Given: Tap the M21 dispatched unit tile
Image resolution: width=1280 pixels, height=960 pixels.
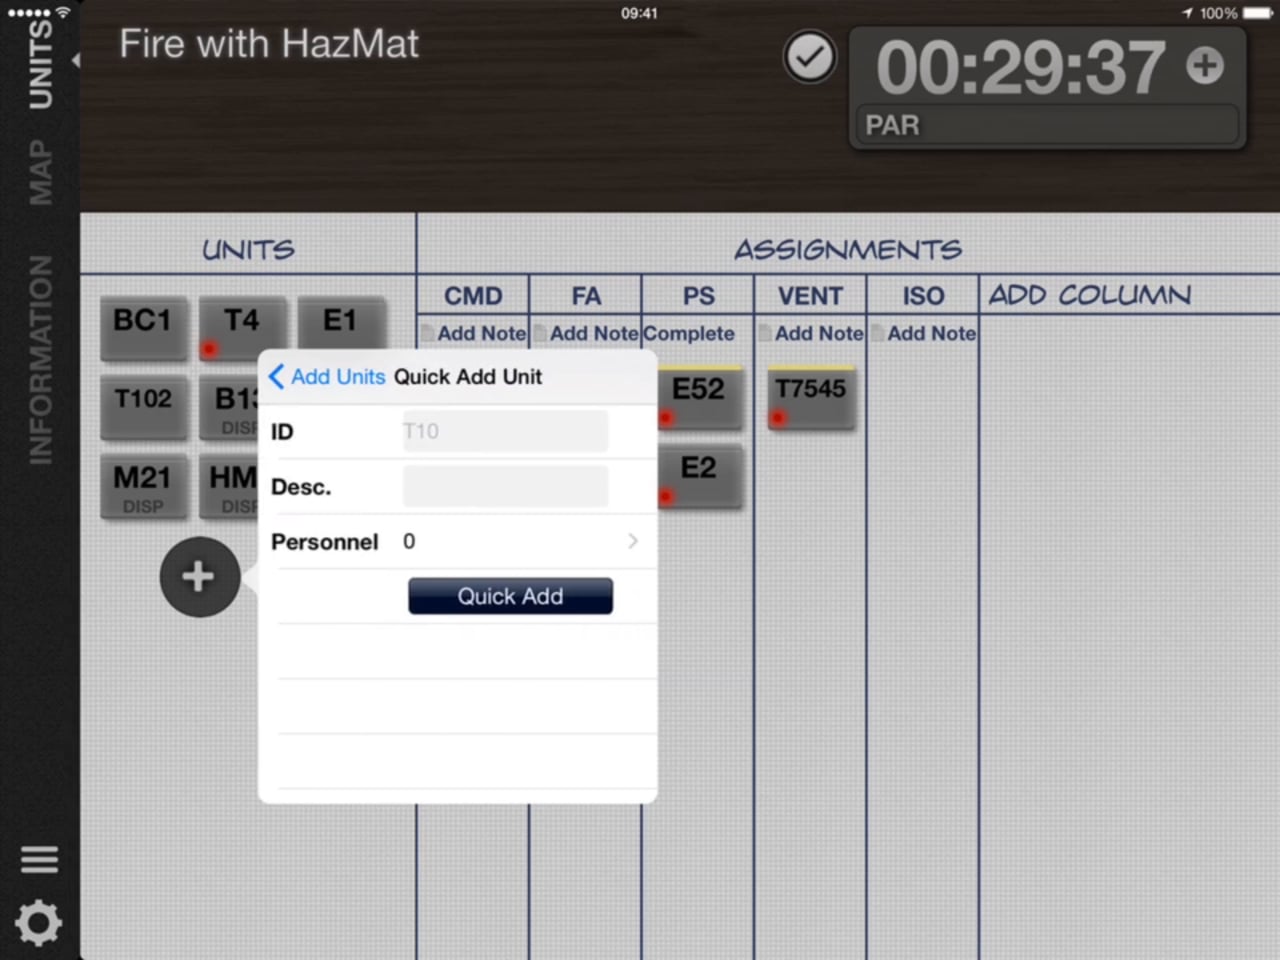Looking at the screenshot, I should [x=143, y=486].
